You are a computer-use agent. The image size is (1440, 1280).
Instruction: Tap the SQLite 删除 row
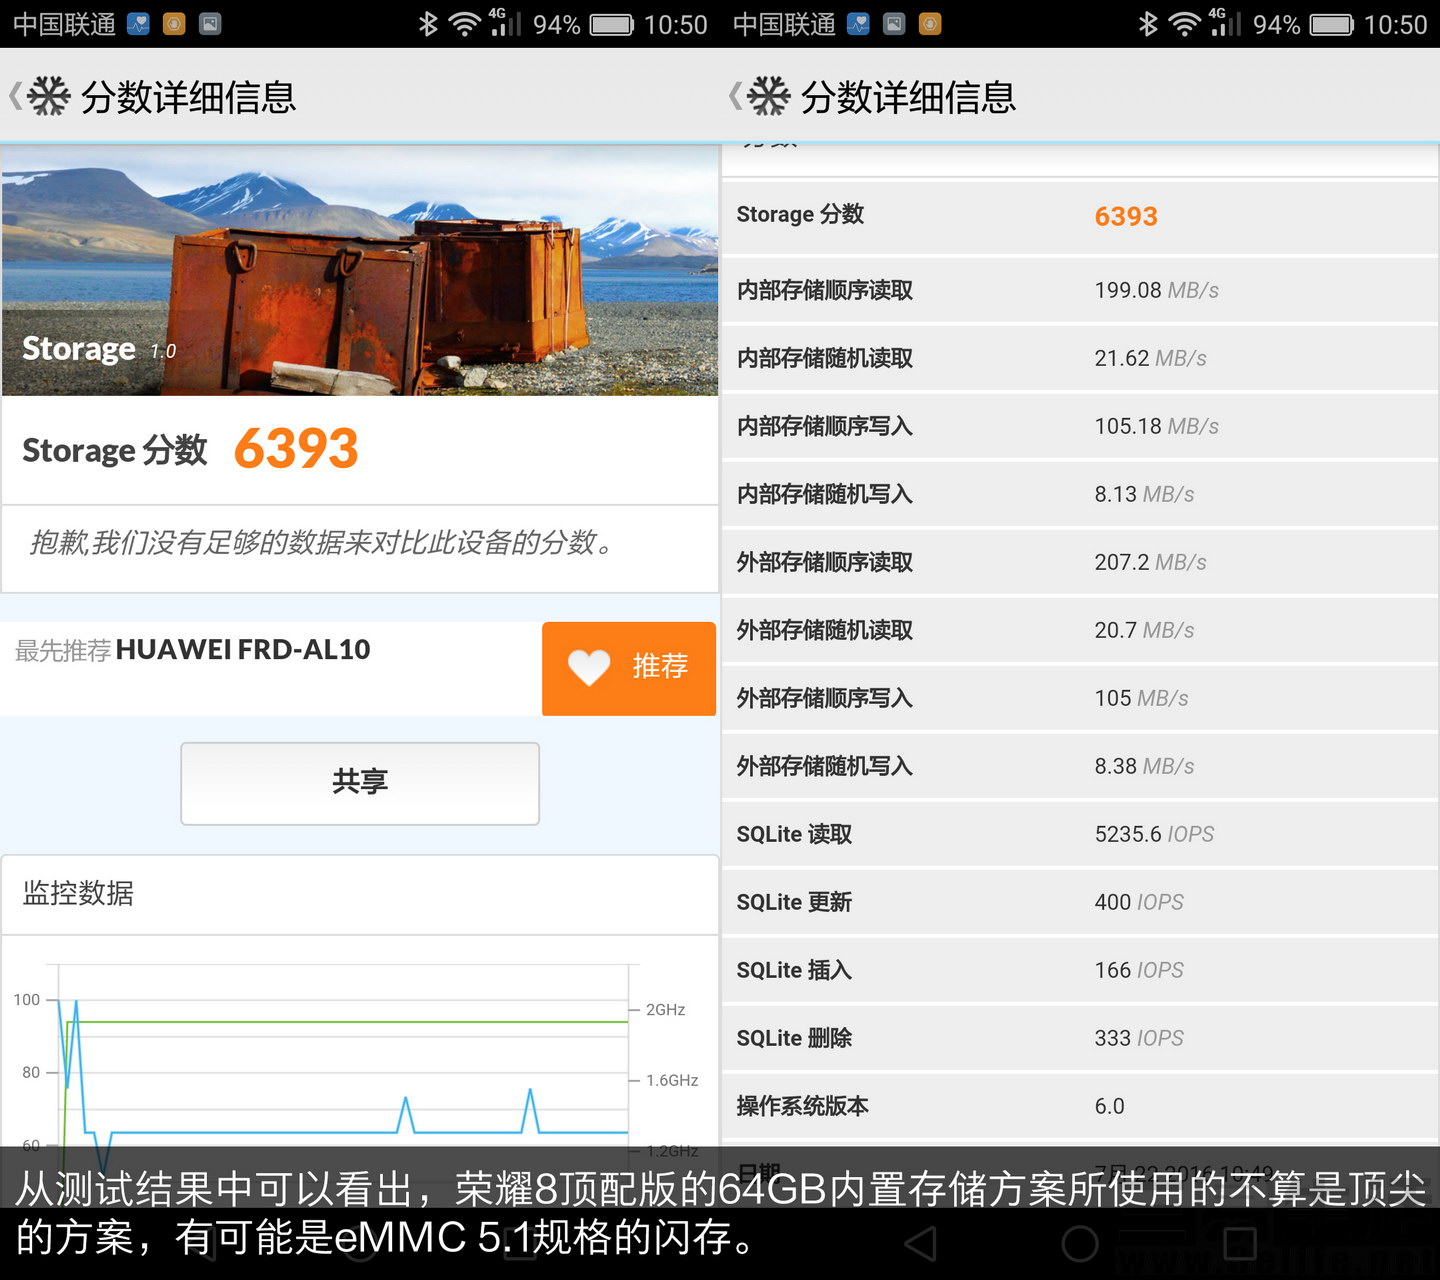pos(1080,1038)
